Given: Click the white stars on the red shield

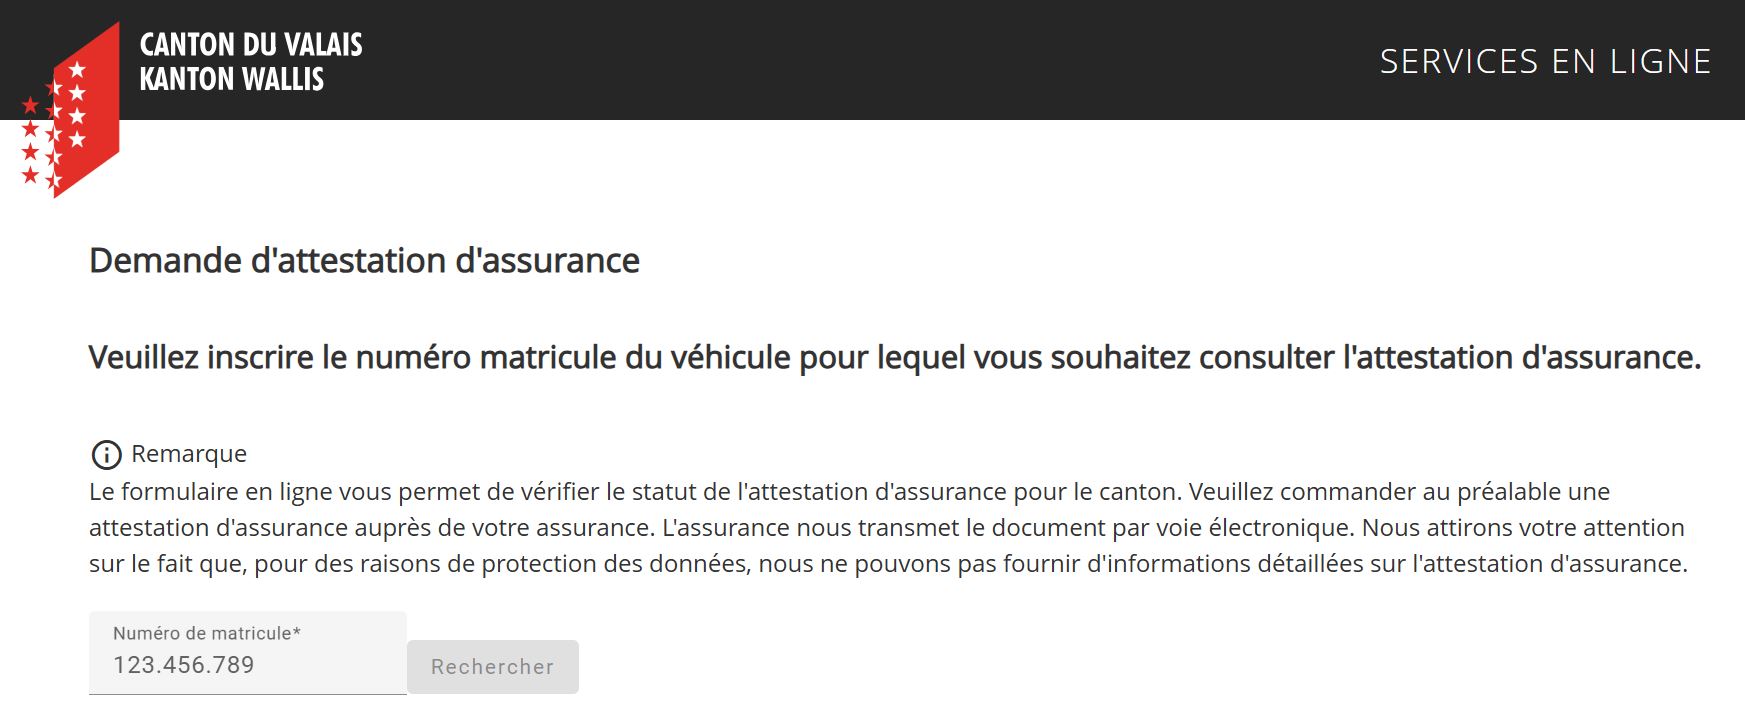Looking at the screenshot, I should (x=77, y=105).
